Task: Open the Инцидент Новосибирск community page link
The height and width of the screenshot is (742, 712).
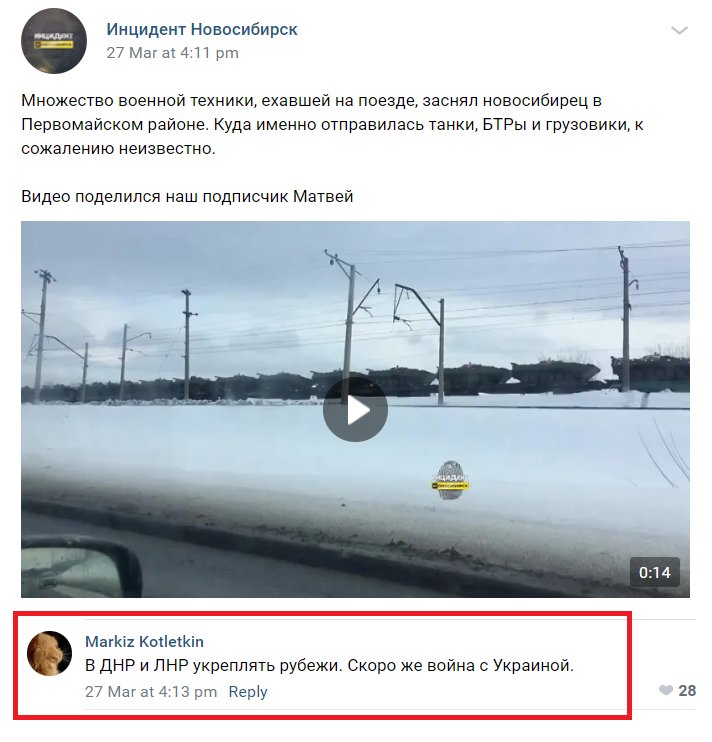Action: click(202, 29)
